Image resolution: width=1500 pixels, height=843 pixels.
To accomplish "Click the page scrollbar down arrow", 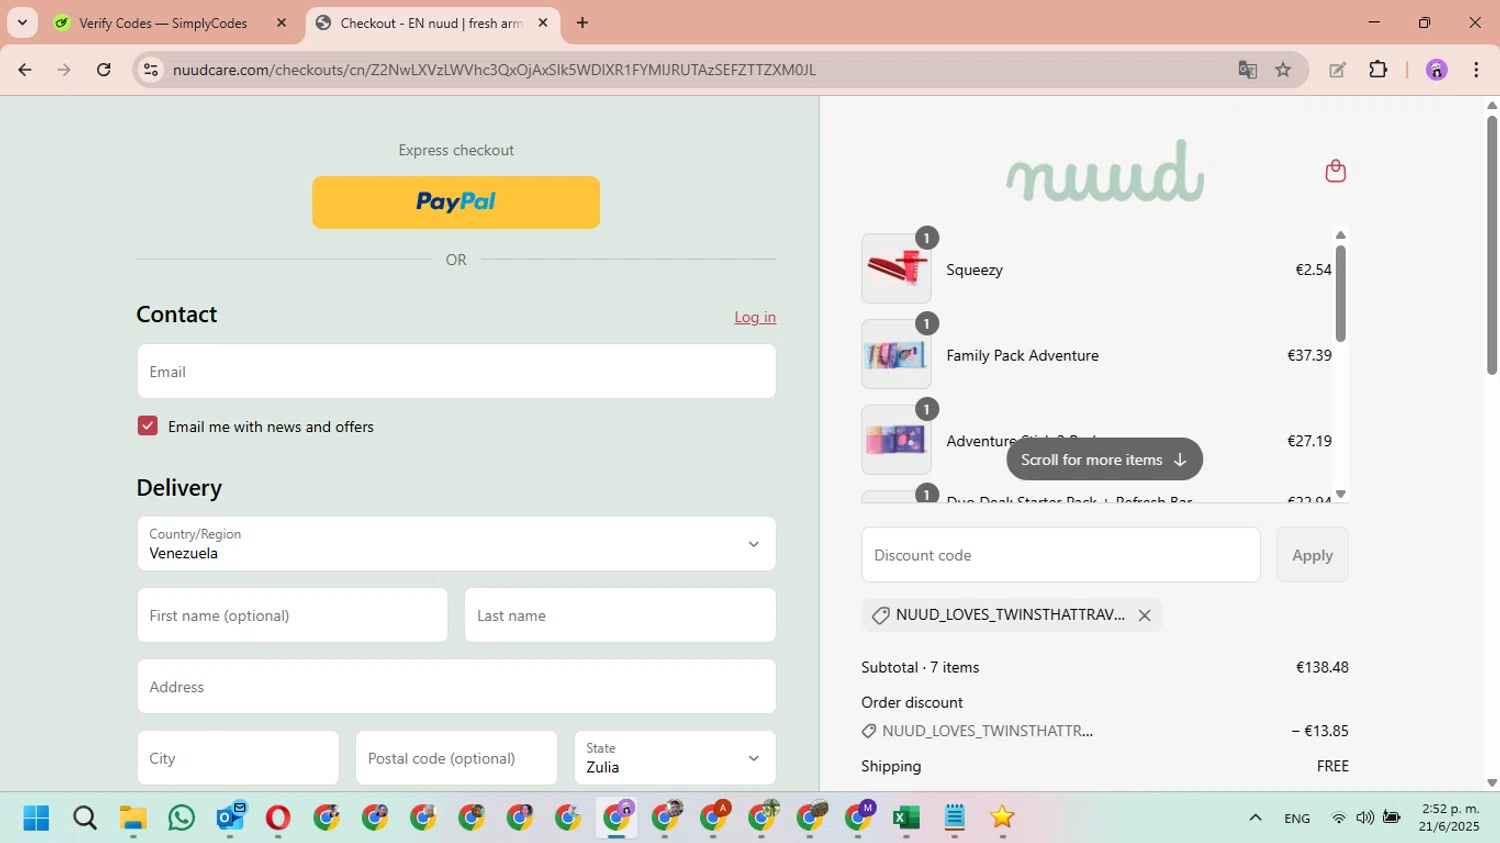I will click(1491, 783).
